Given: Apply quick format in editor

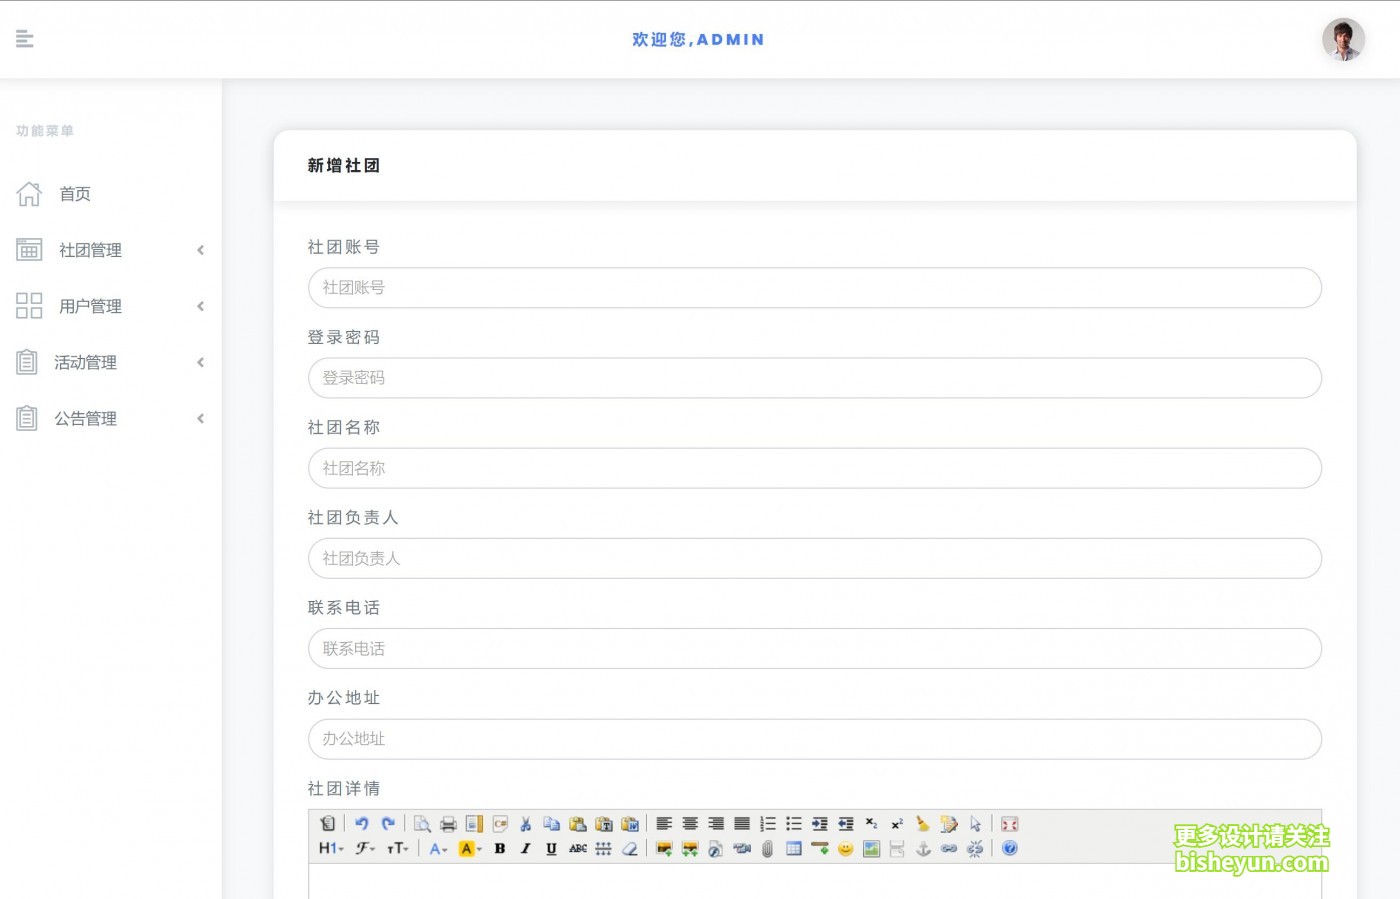Looking at the screenshot, I should [x=950, y=824].
